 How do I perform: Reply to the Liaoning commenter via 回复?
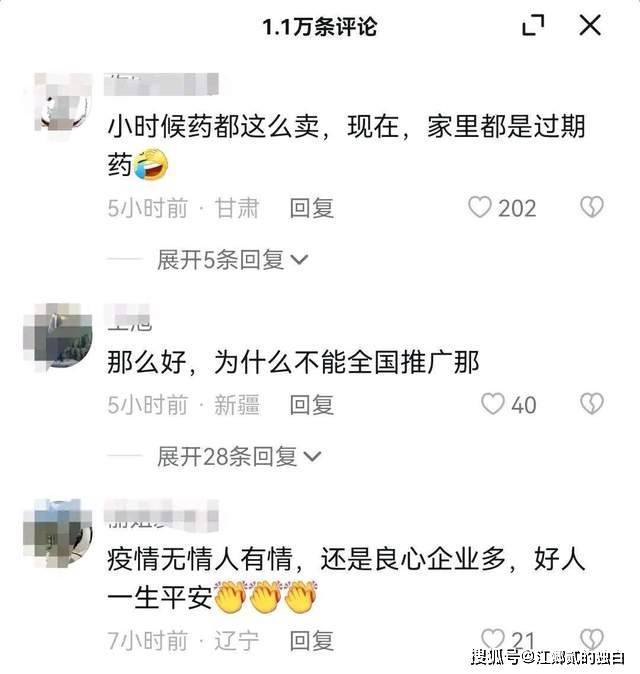312,640
